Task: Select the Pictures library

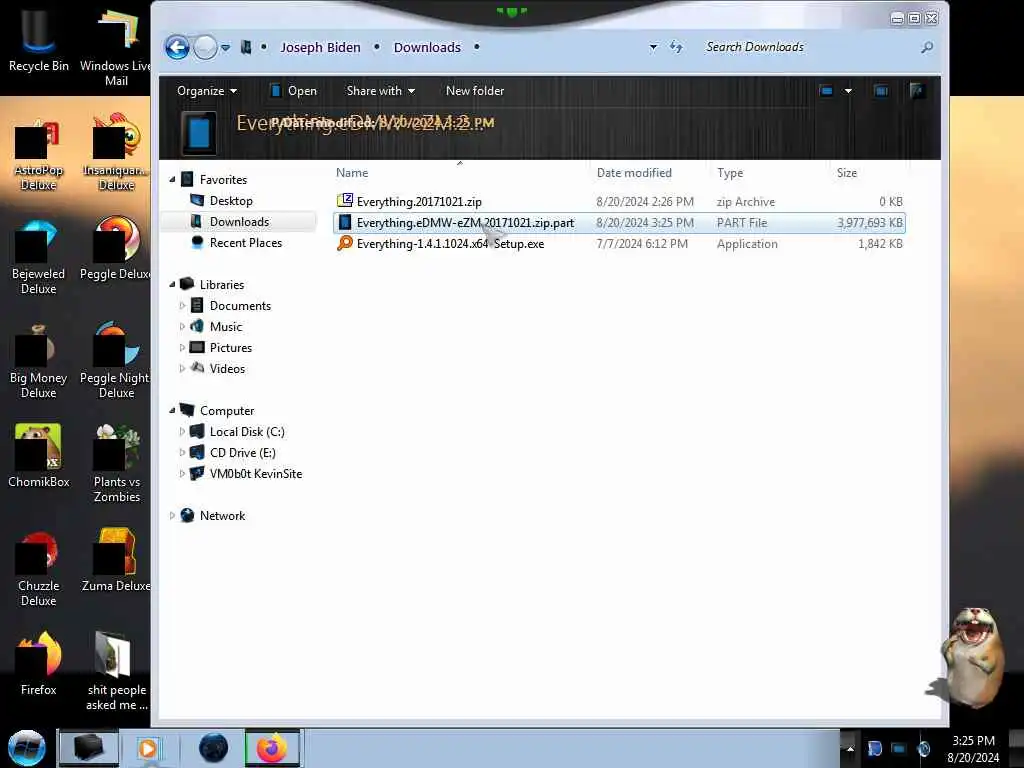Action: (x=231, y=347)
